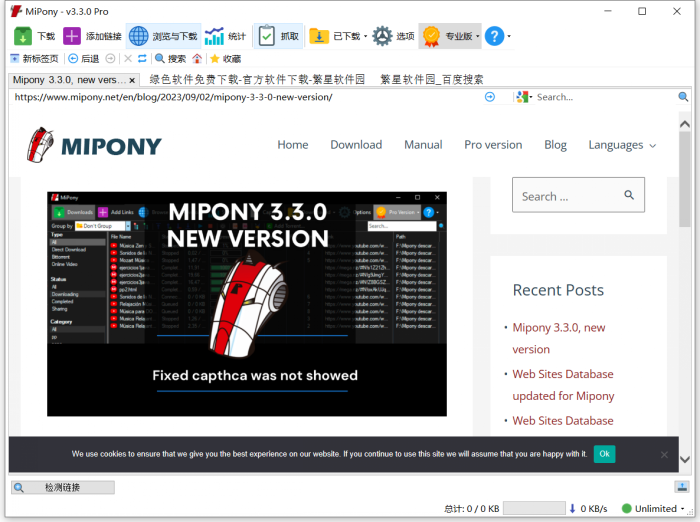Click the blue download speed arrow icon

tap(572, 508)
